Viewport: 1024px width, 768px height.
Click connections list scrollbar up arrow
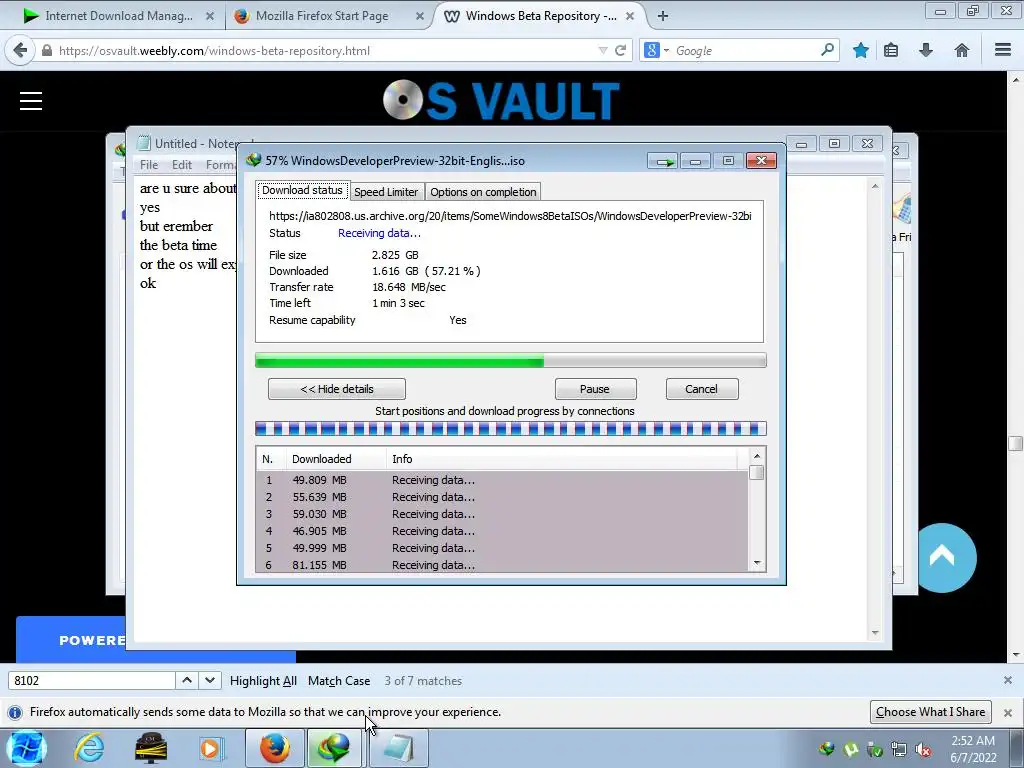click(757, 456)
